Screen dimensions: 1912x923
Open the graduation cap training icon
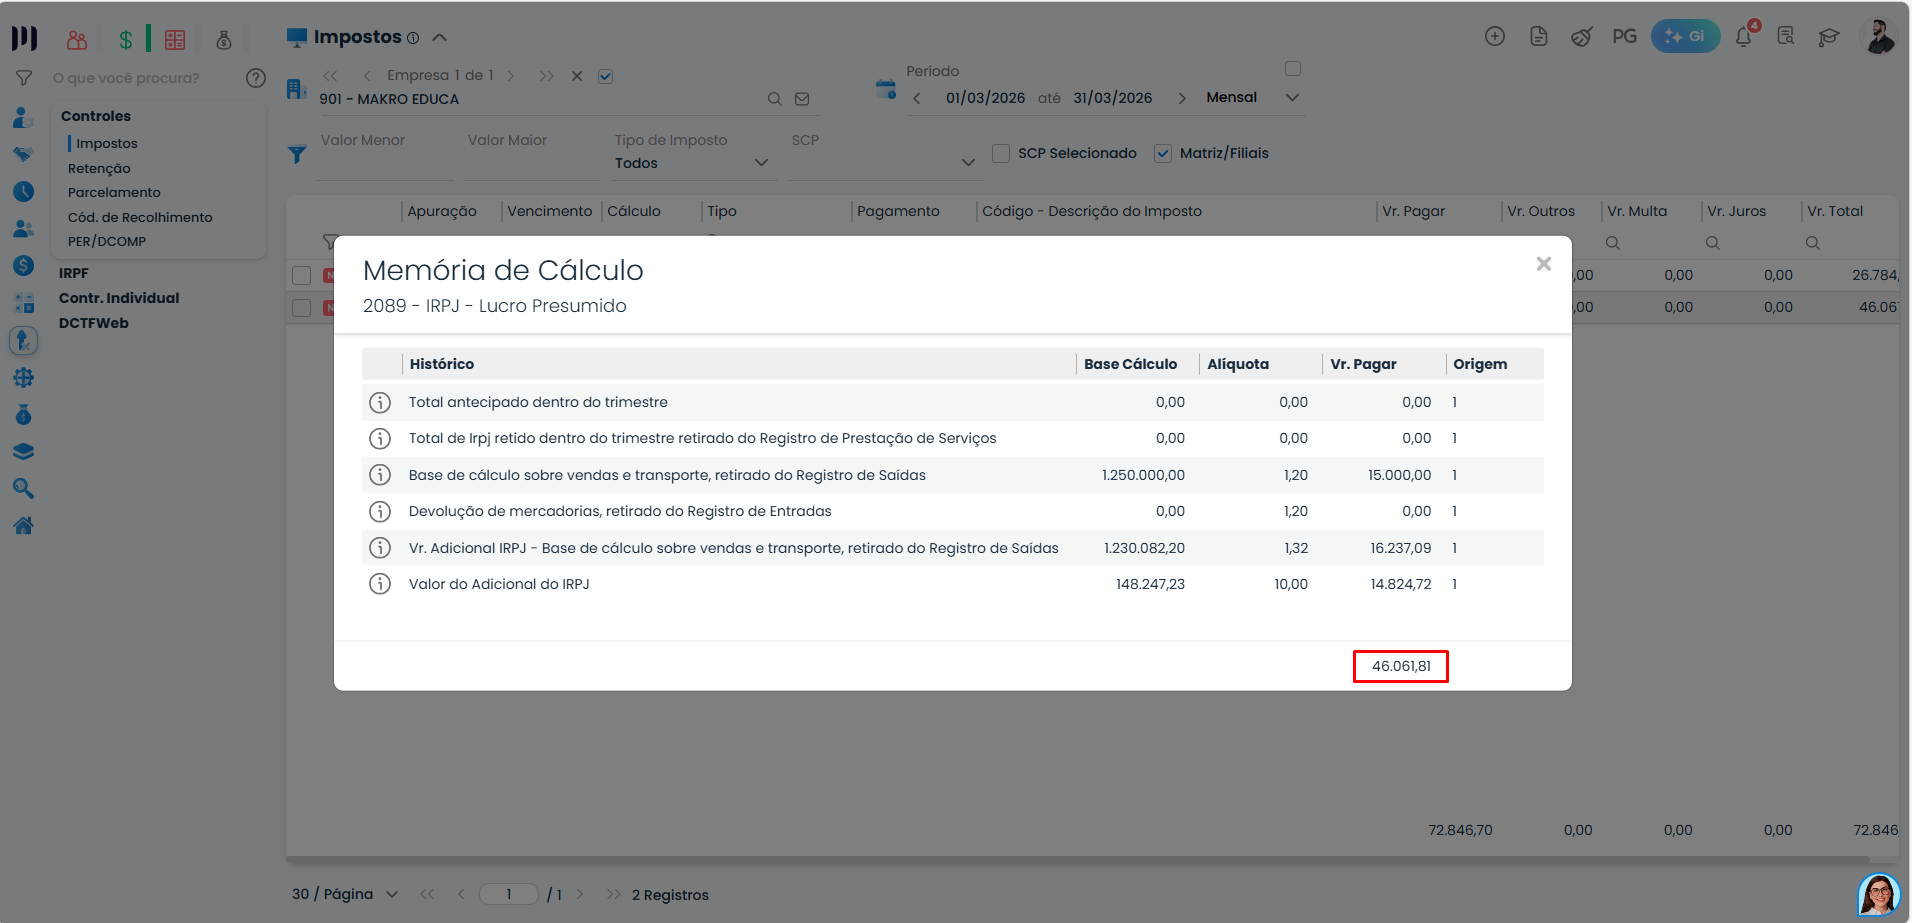(1828, 37)
